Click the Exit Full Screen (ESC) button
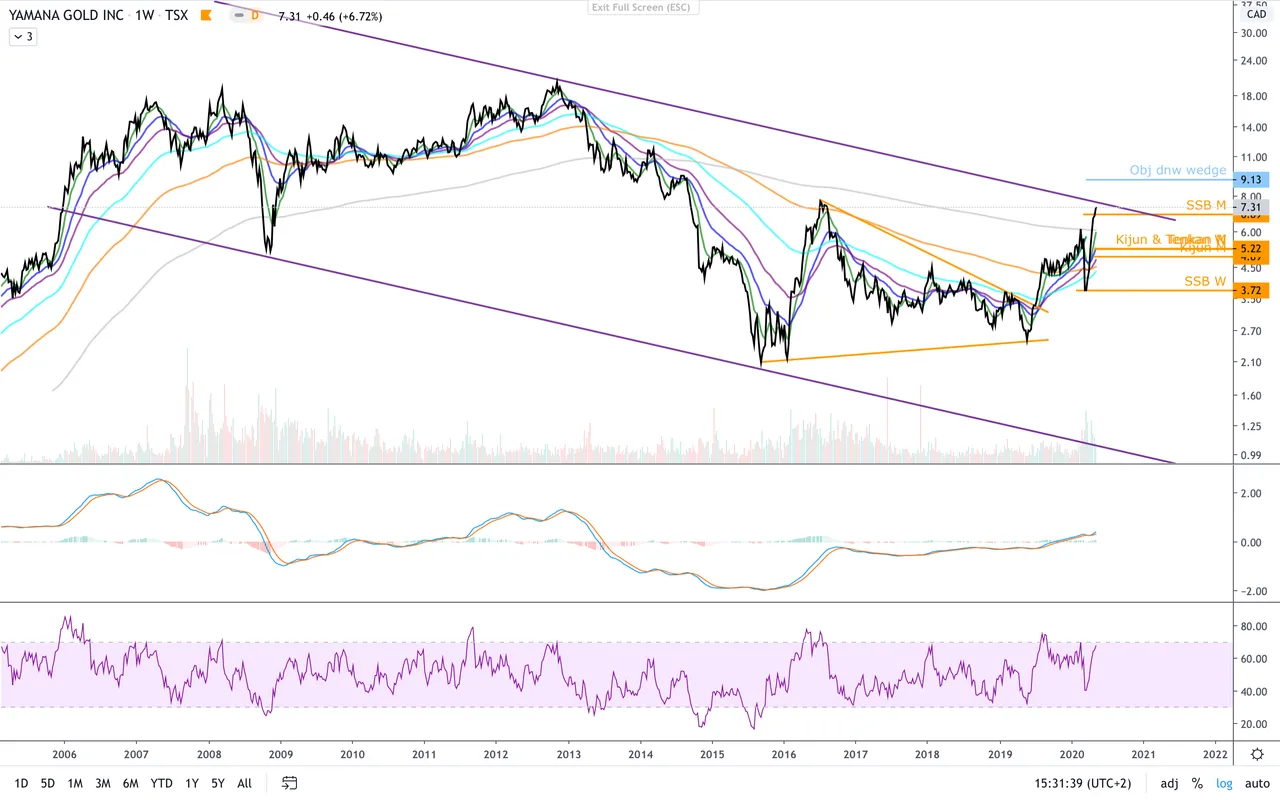The height and width of the screenshot is (800, 1280). tap(644, 7)
